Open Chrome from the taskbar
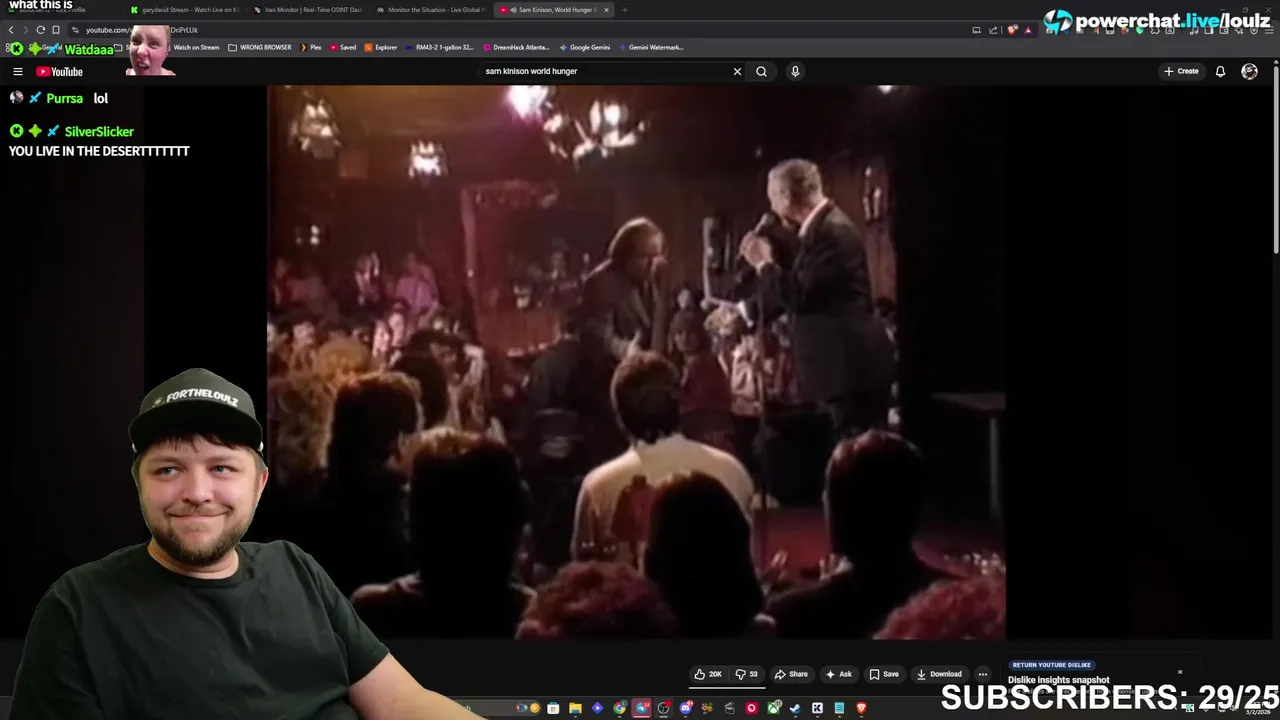 619,708
